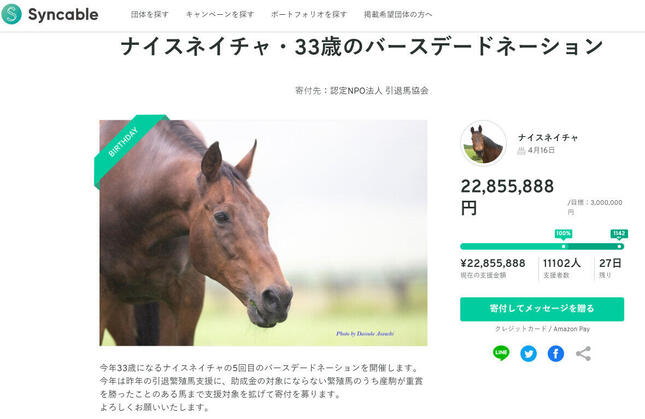The height and width of the screenshot is (419, 645).
Task: Open 団体を探す menu item
Action: (x=150, y=14)
